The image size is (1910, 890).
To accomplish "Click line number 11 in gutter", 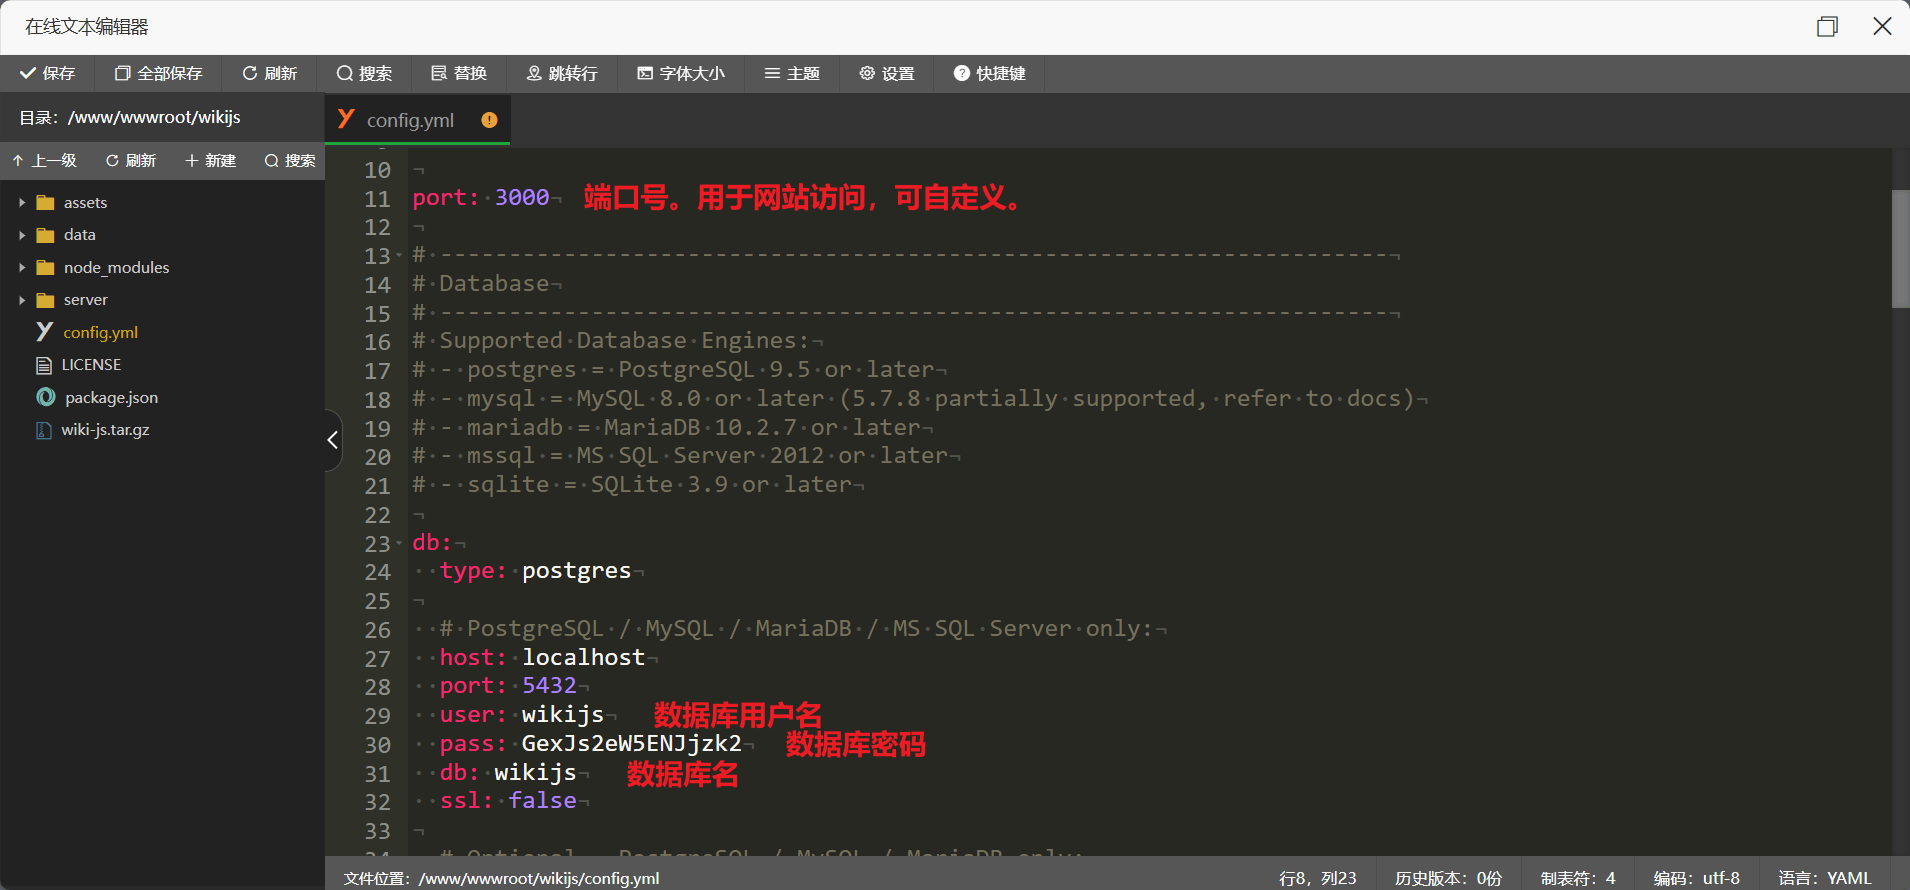I will (x=377, y=199).
